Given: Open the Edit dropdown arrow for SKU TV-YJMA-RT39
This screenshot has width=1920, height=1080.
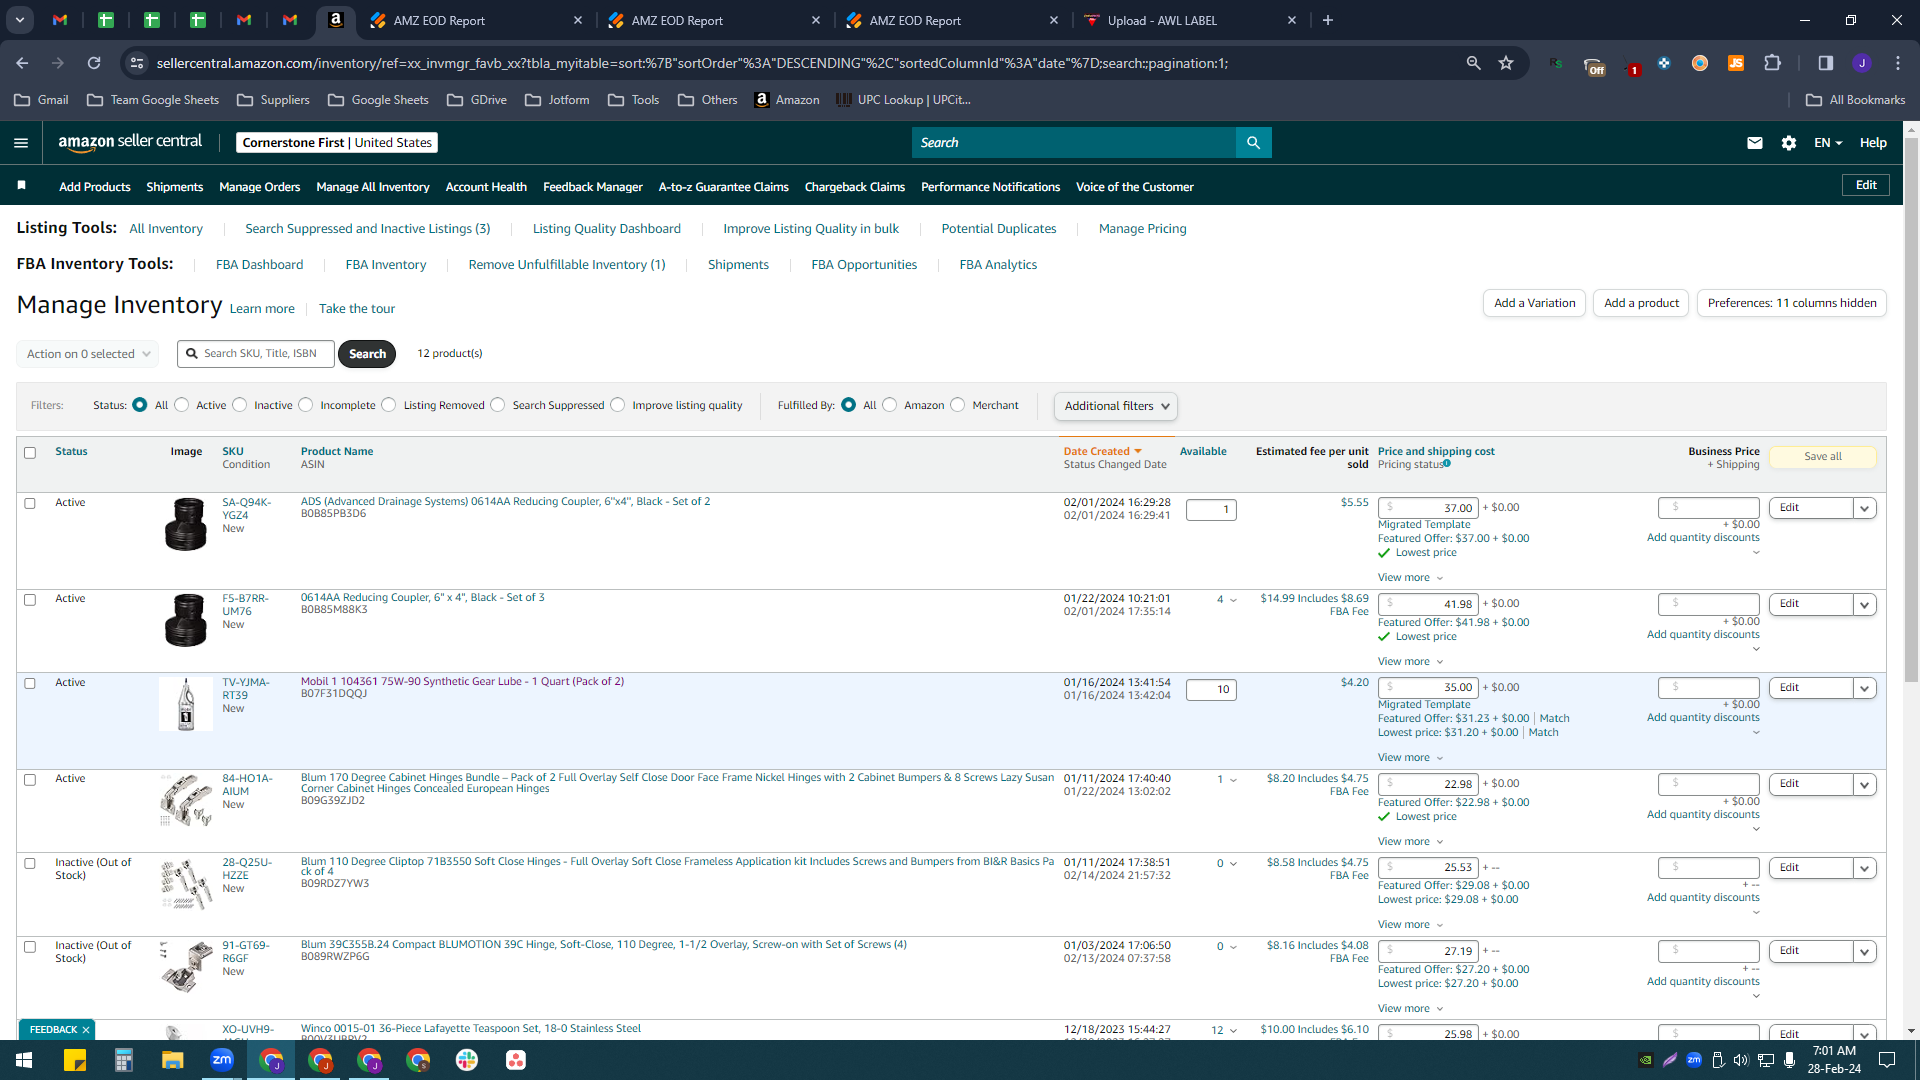Looking at the screenshot, I should point(1864,688).
